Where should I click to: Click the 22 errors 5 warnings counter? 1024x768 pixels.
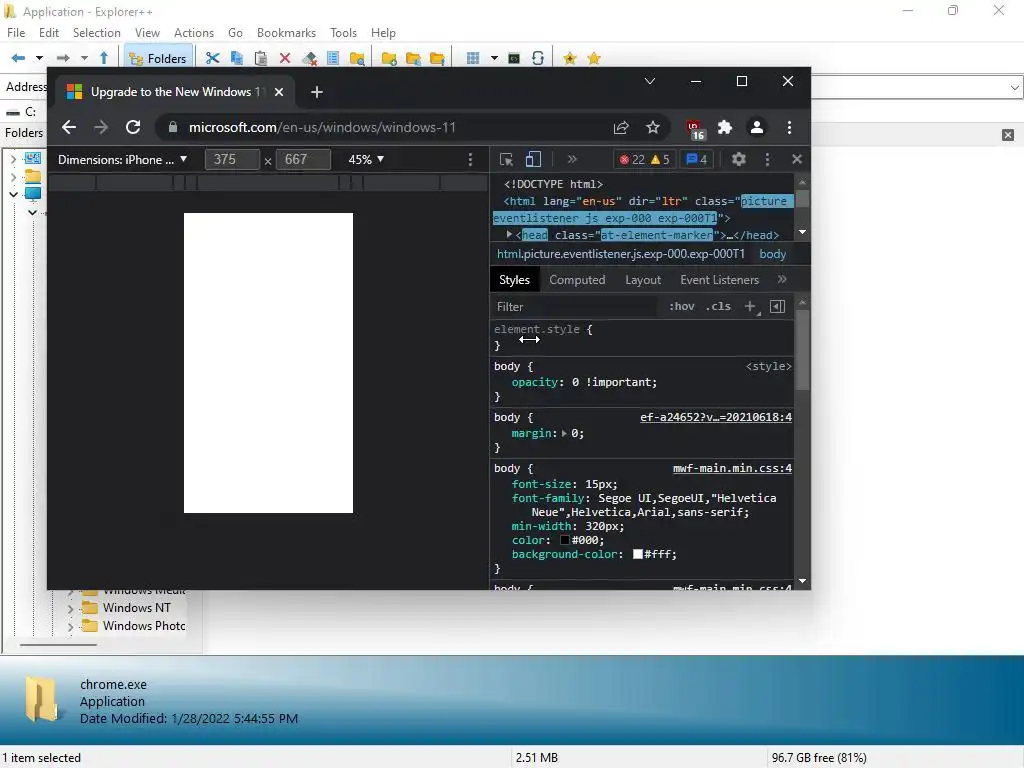pyautogui.click(x=644, y=159)
